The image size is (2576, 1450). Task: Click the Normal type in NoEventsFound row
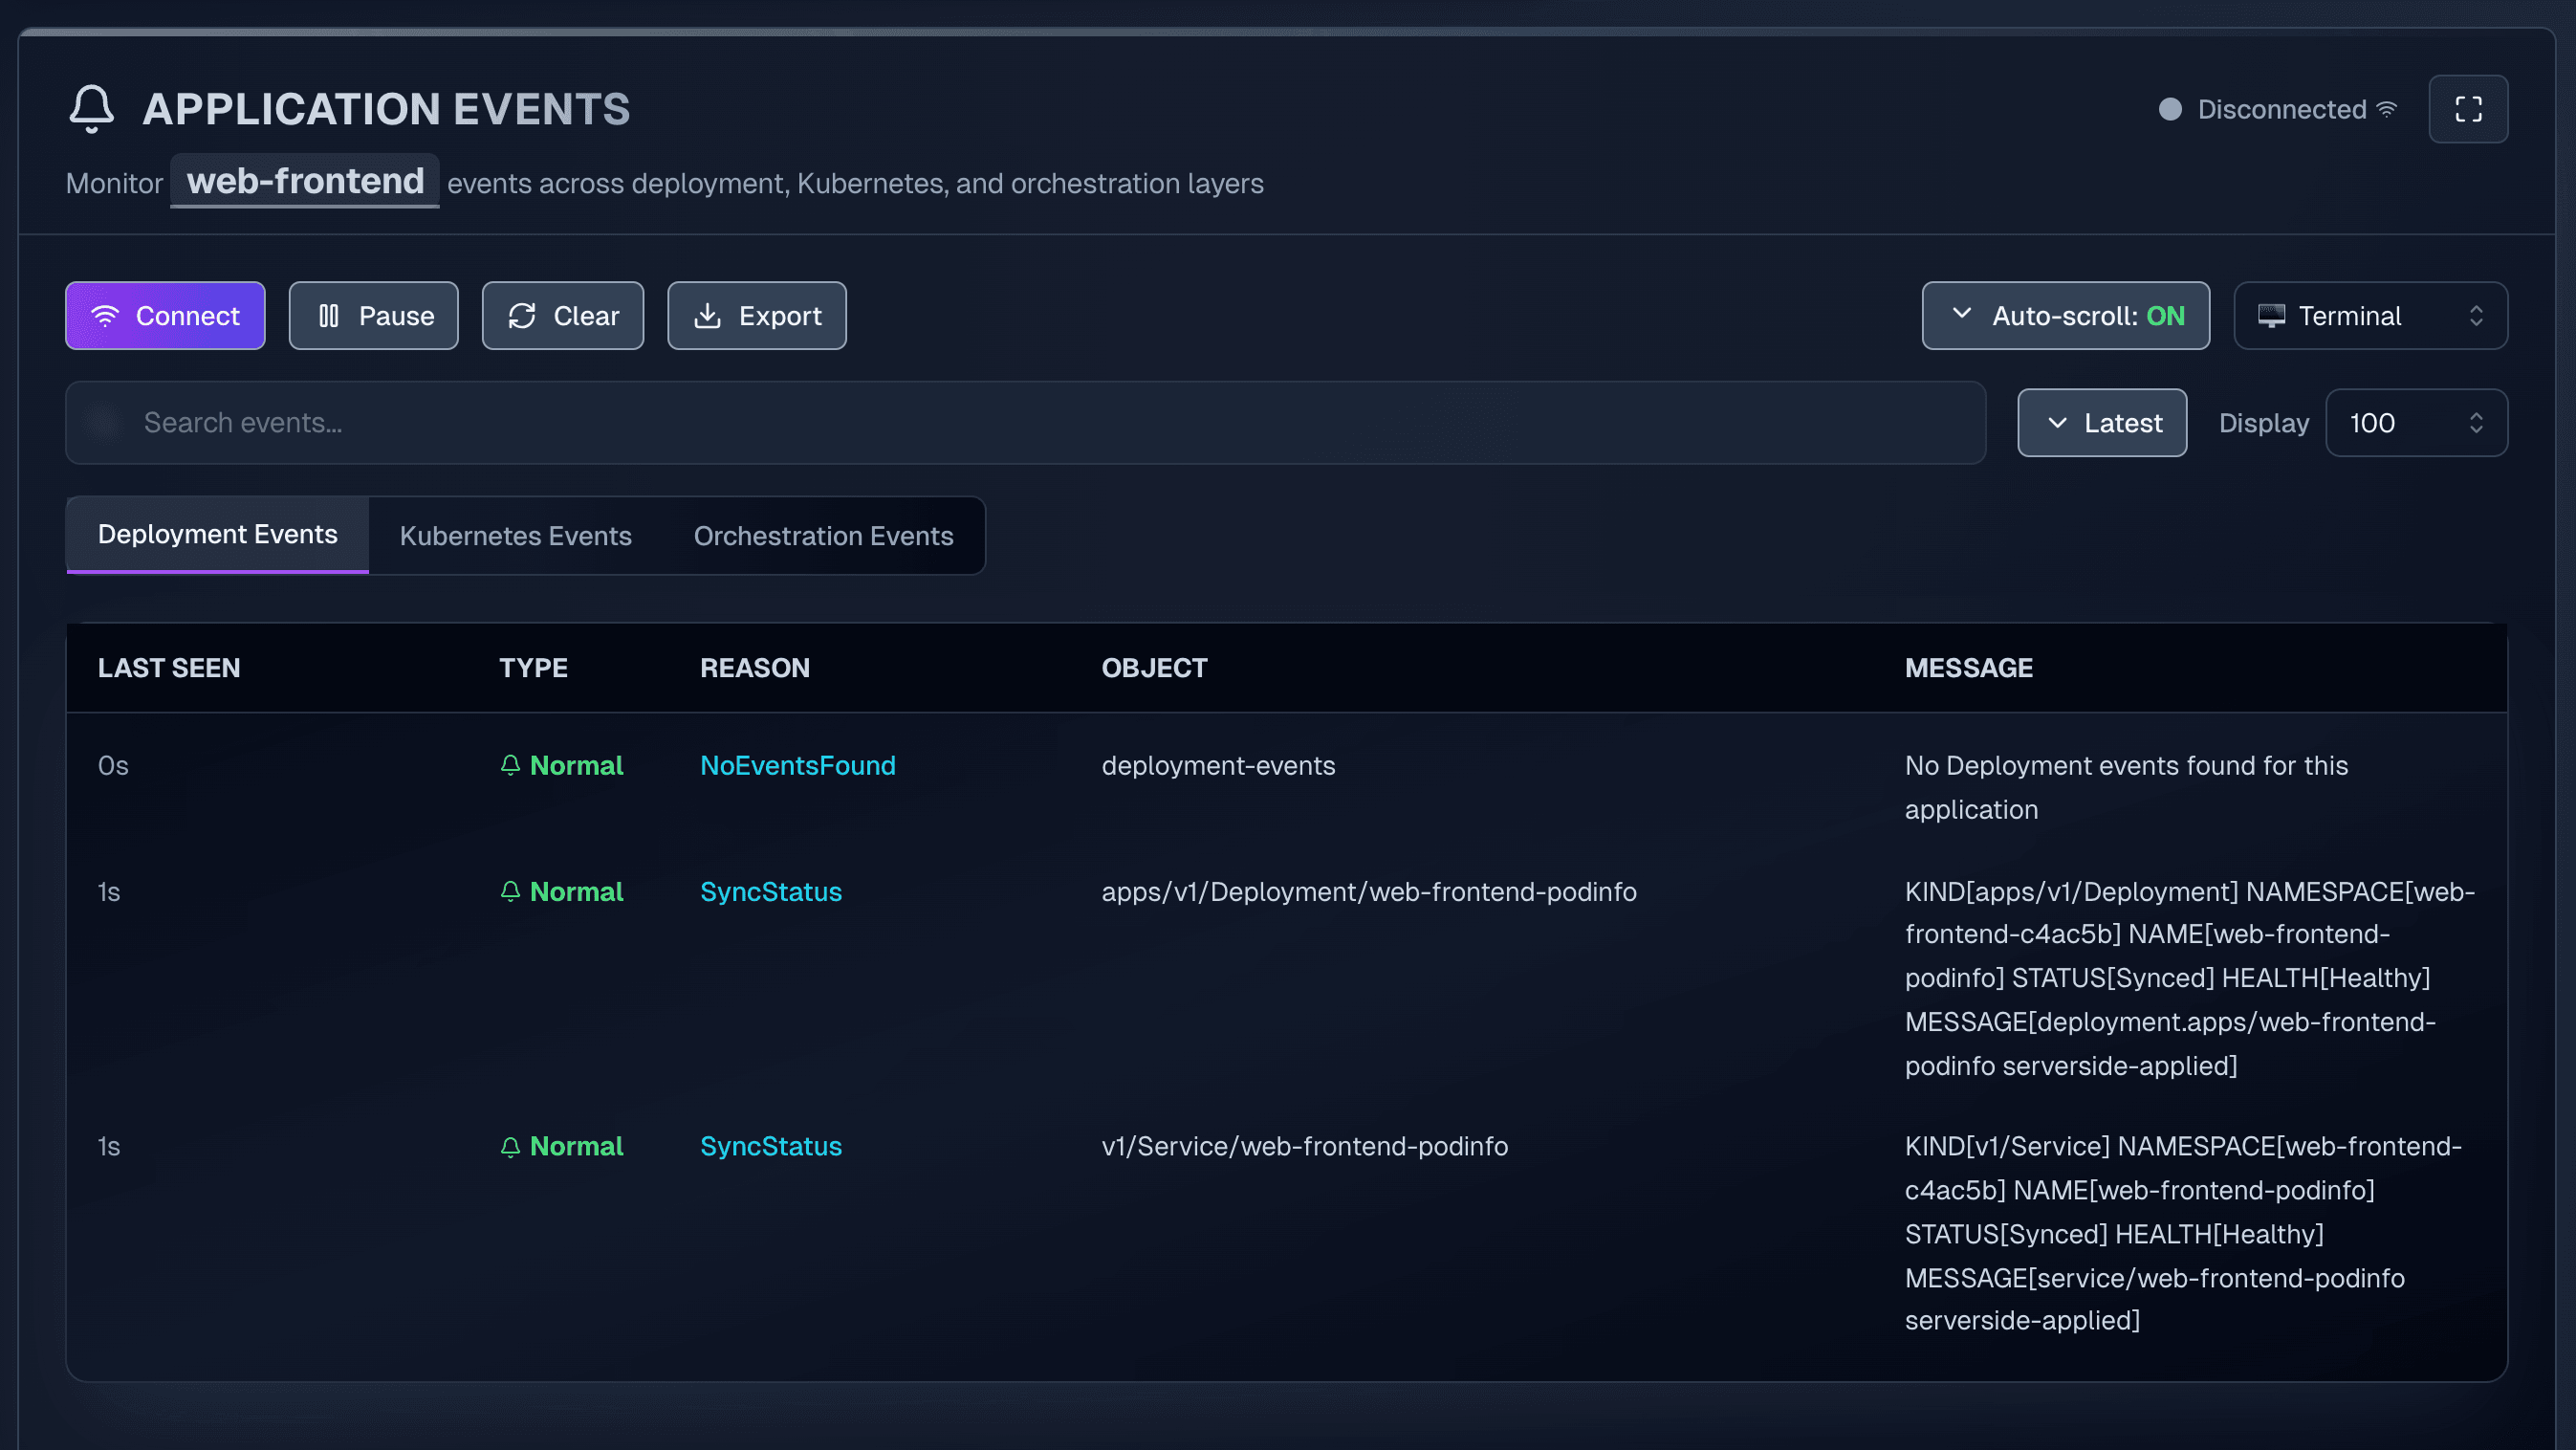(x=576, y=765)
